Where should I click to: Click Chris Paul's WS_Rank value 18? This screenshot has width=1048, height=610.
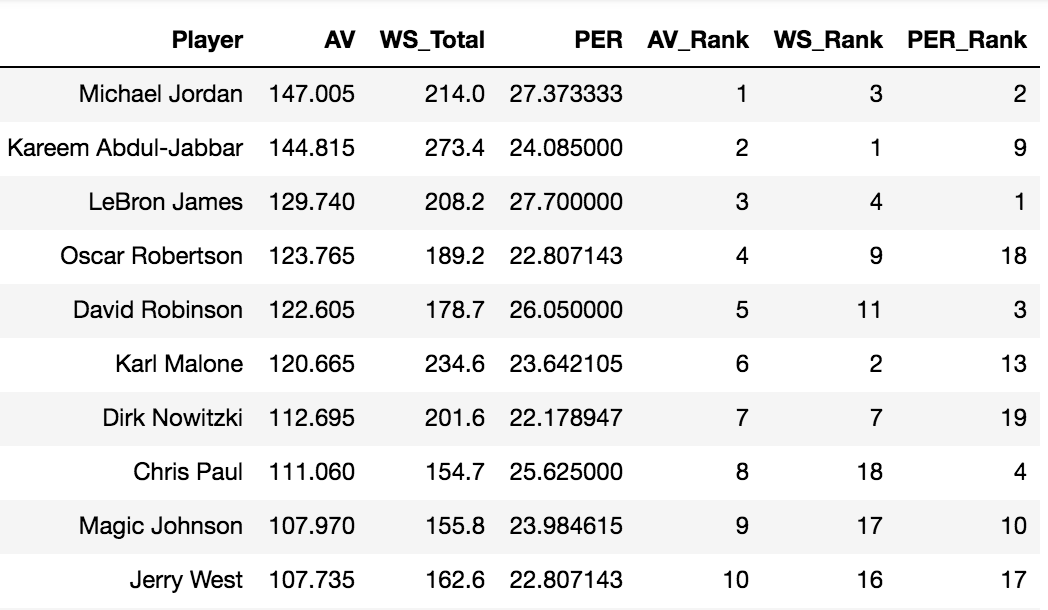pos(870,472)
